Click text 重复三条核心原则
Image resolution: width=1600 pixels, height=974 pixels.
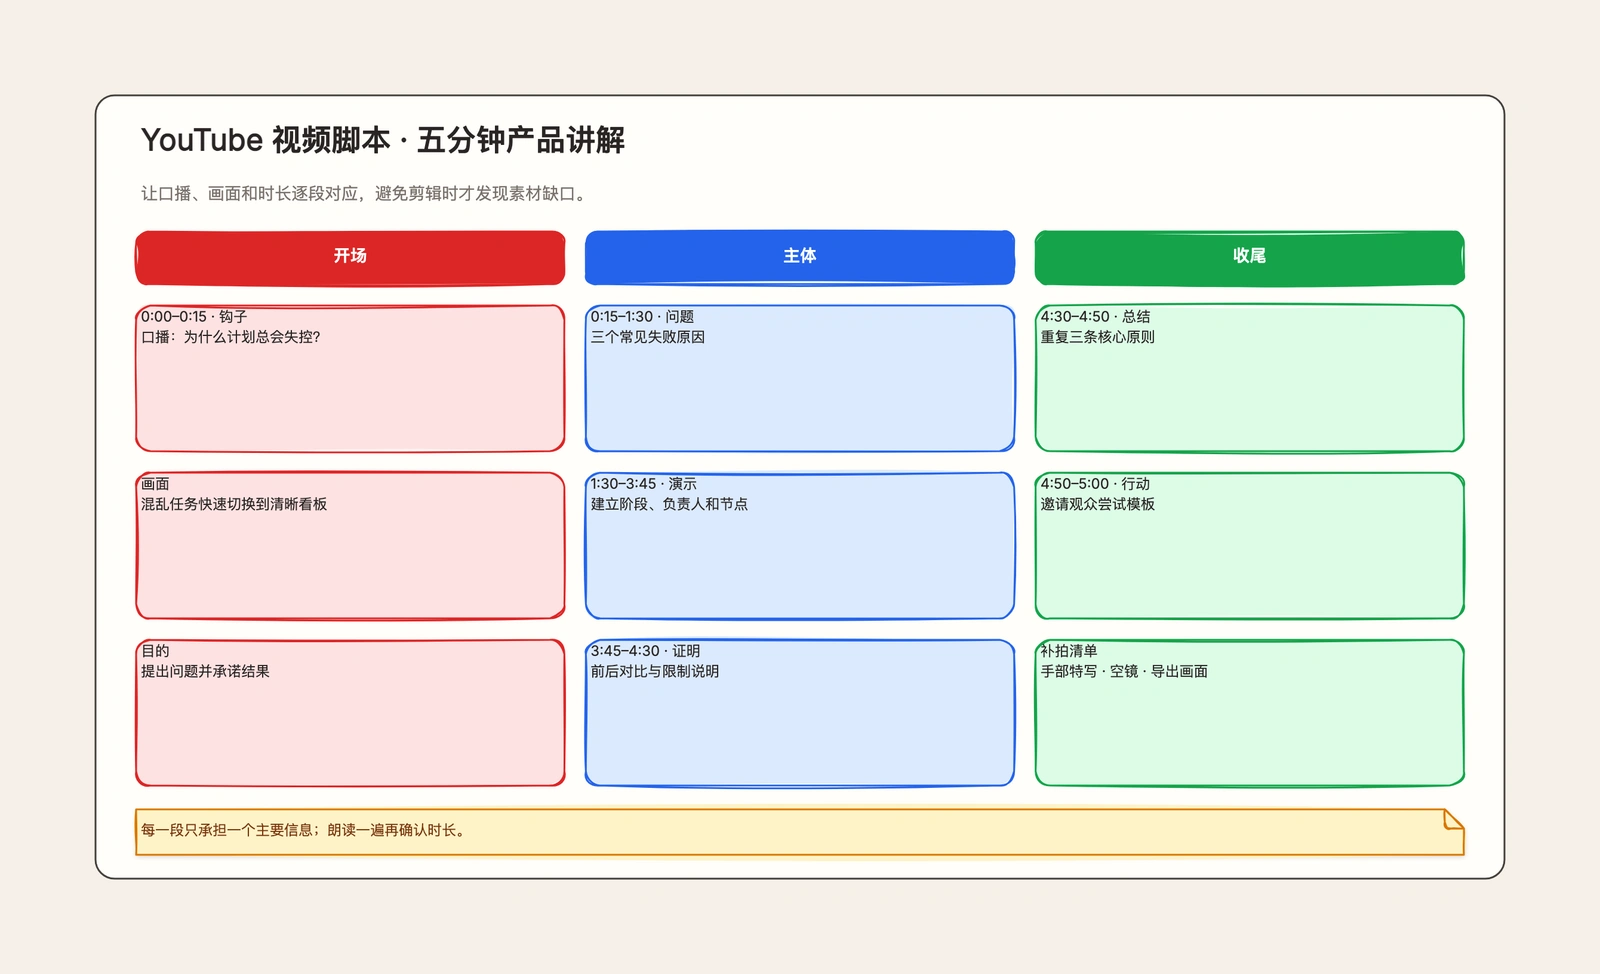(x=1098, y=337)
